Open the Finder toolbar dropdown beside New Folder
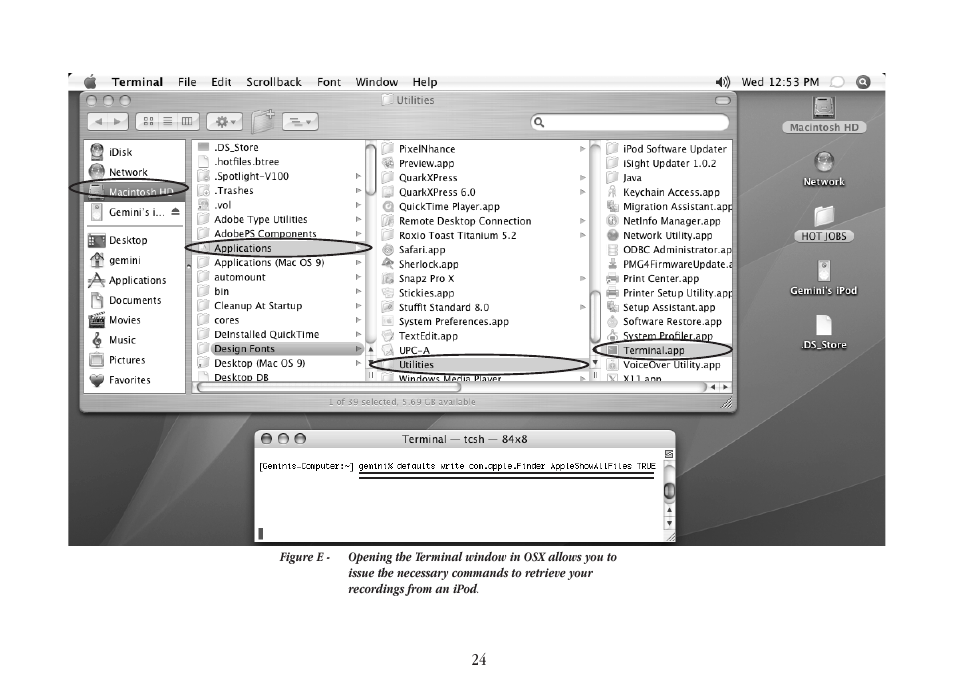 point(301,122)
